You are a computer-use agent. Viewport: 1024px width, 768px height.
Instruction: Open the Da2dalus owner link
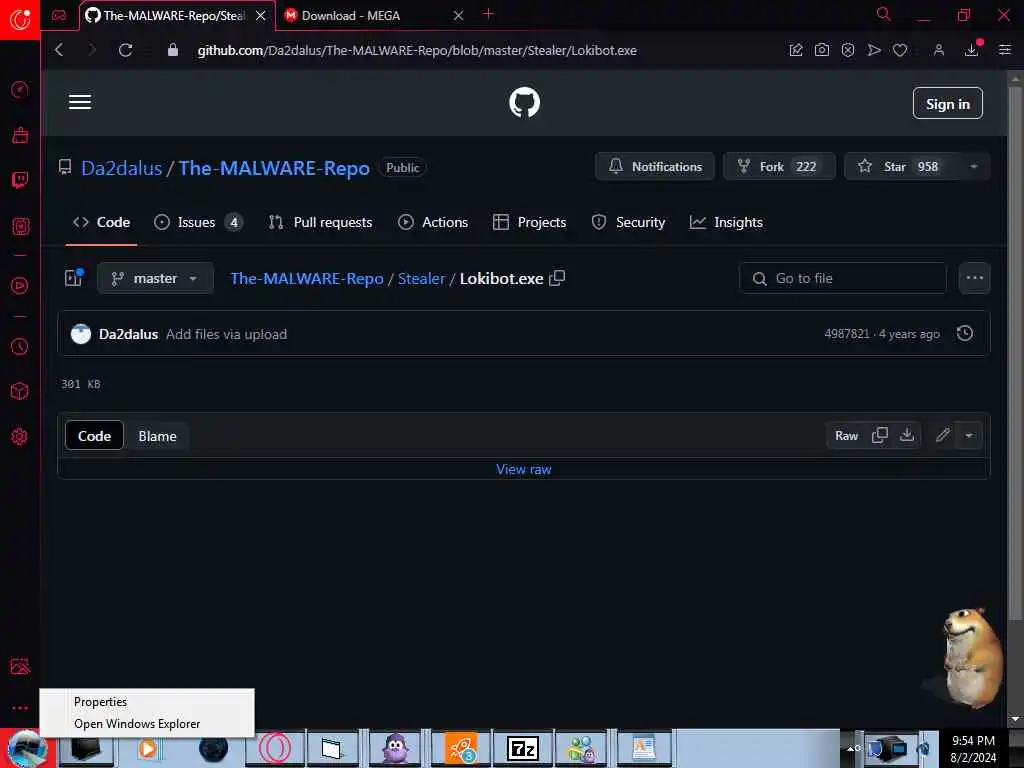(x=121, y=168)
